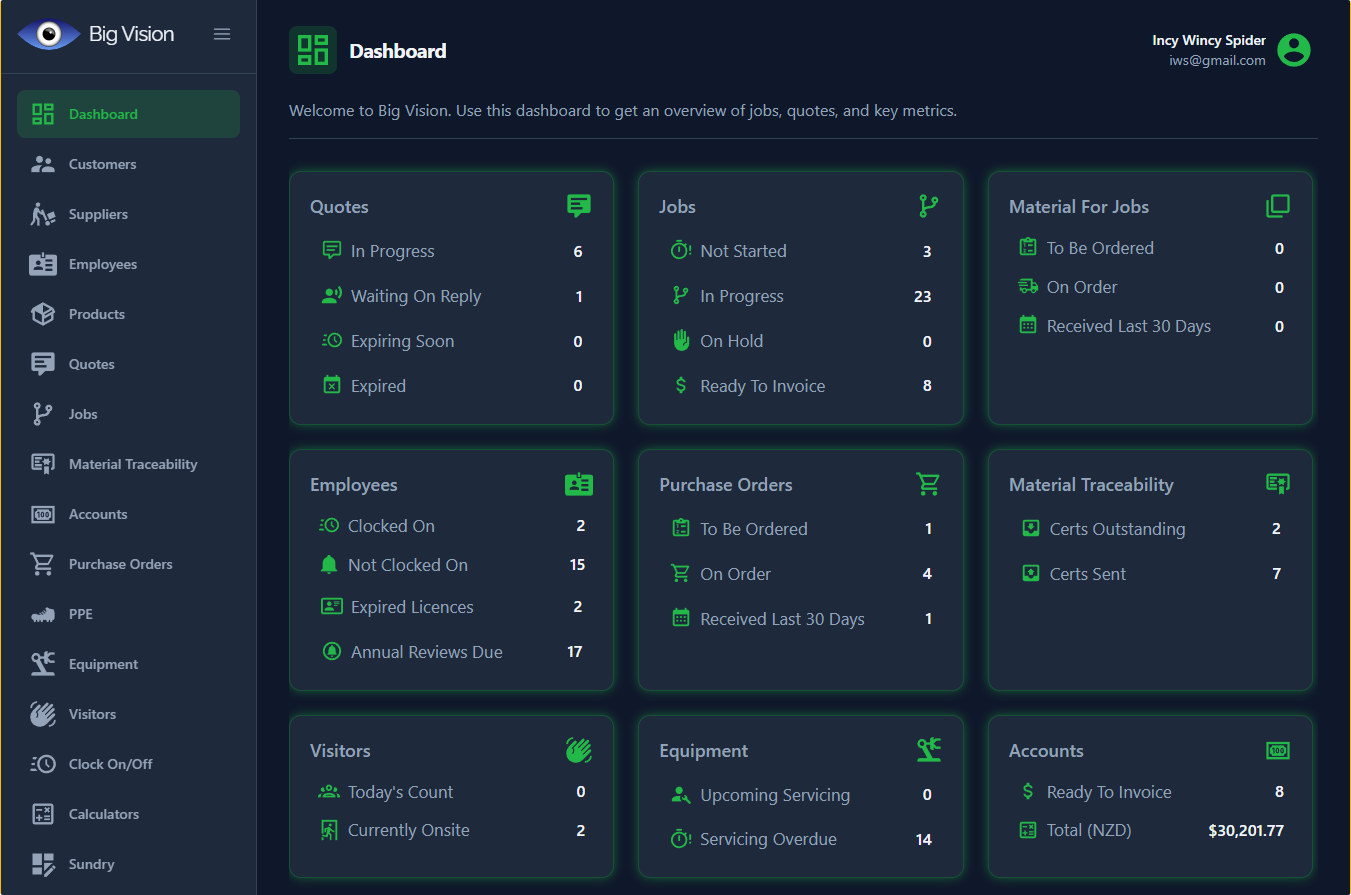Click the Visitors card waving hand icon

(578, 750)
